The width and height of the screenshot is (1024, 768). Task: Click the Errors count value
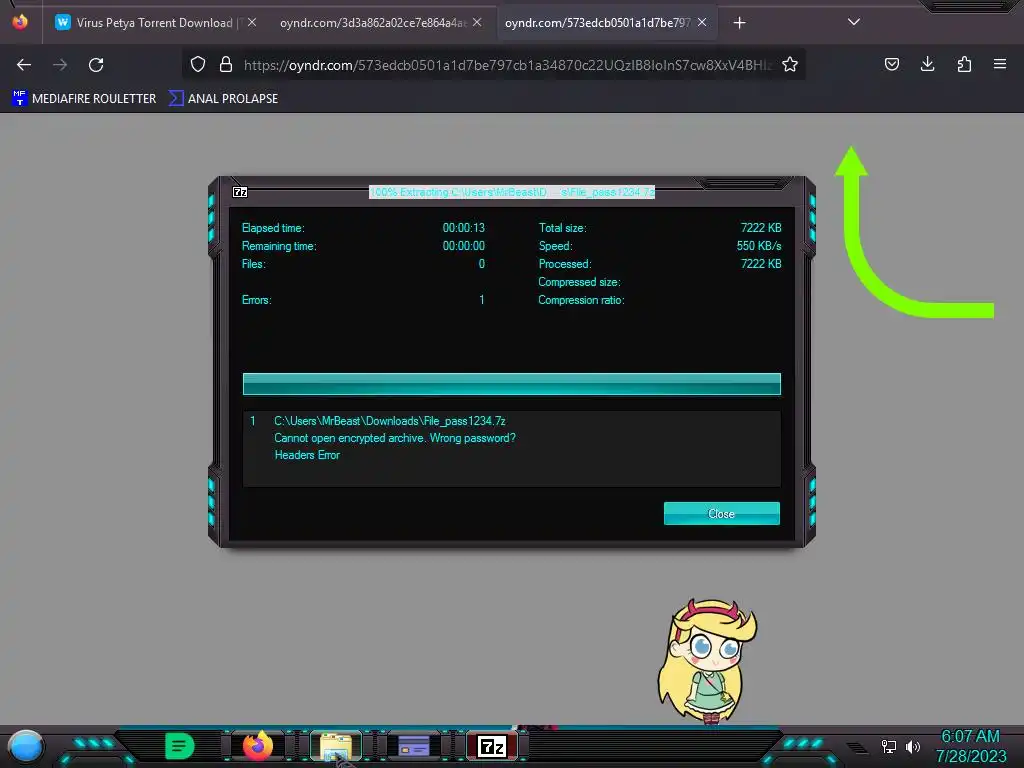coord(482,300)
